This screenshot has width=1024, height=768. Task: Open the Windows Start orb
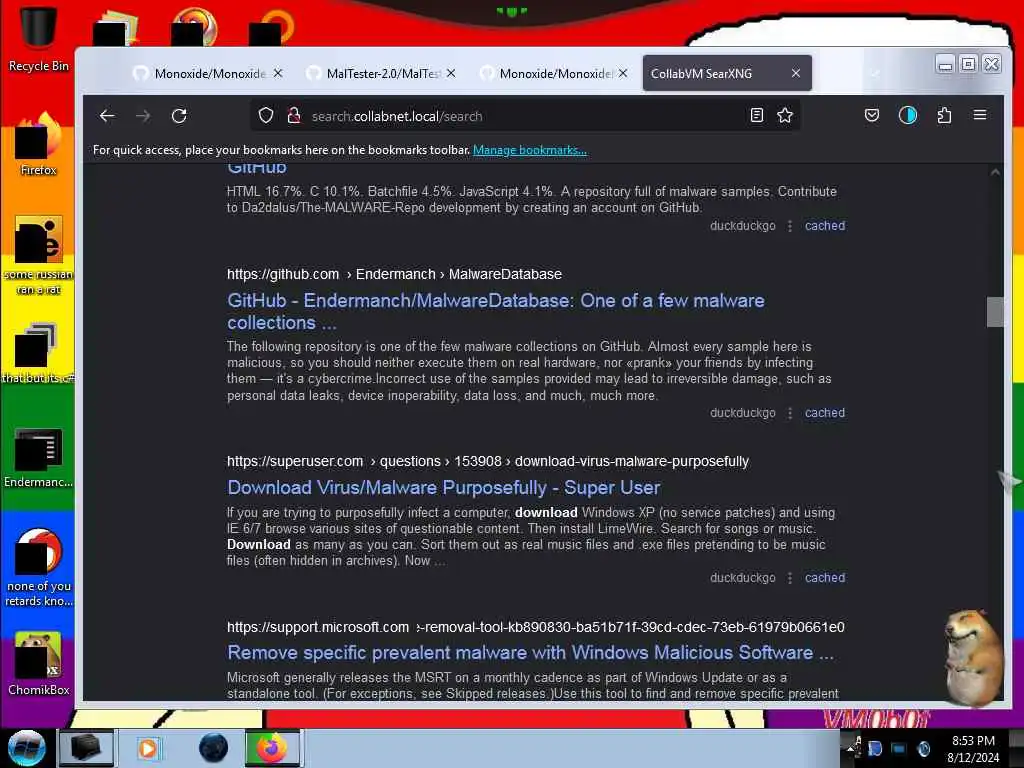(26, 748)
